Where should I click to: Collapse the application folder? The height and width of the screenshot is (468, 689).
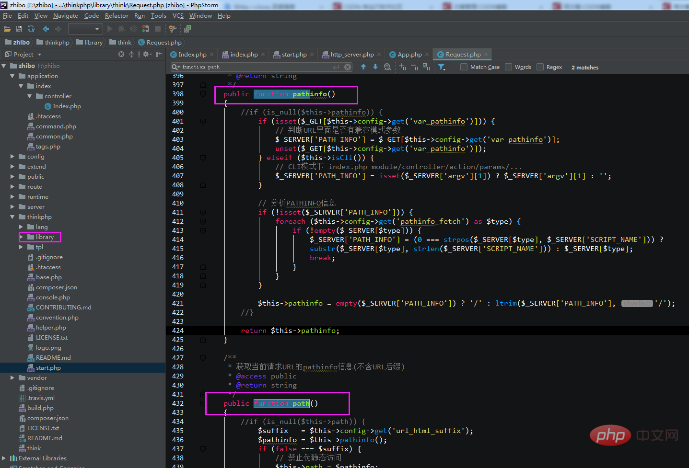[12, 76]
